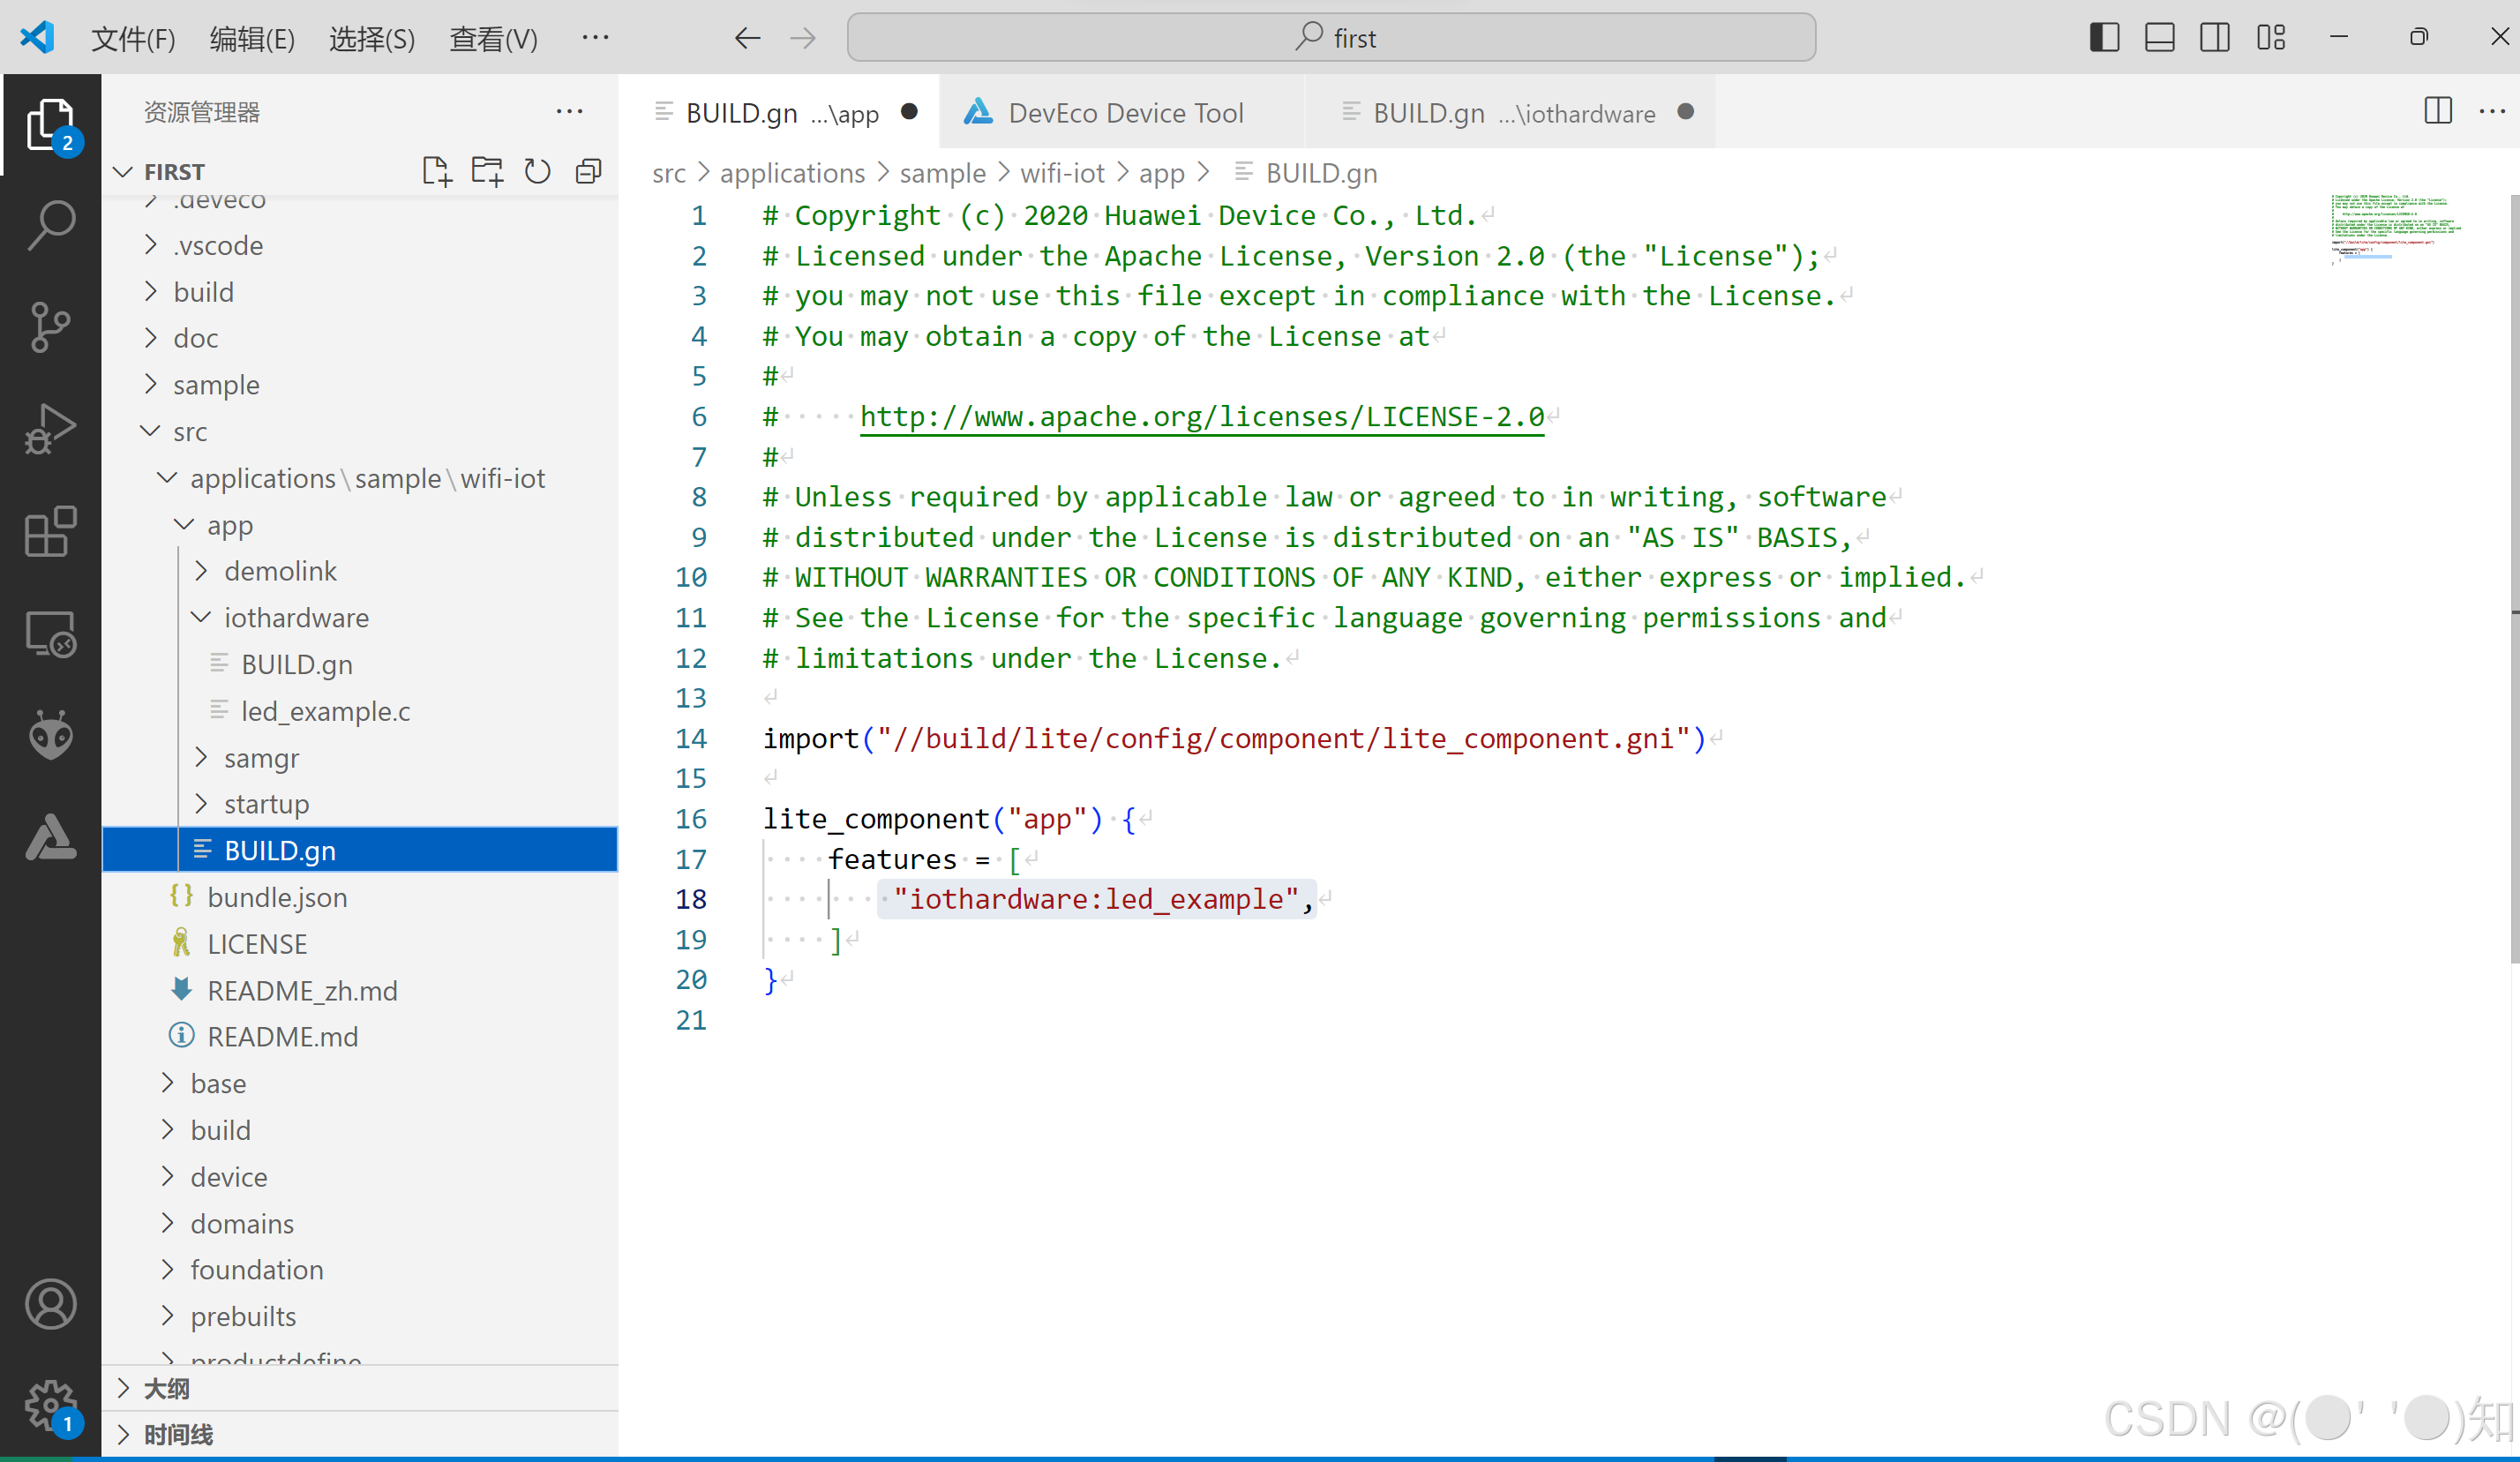Toggle the bottom panel visibility
Screen dimensions: 2520x1462
2159,38
